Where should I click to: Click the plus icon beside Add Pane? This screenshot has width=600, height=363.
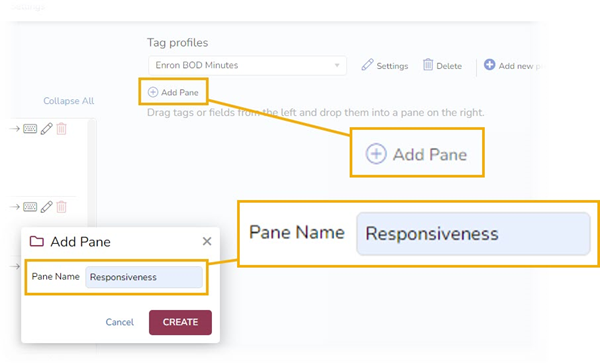(153, 92)
